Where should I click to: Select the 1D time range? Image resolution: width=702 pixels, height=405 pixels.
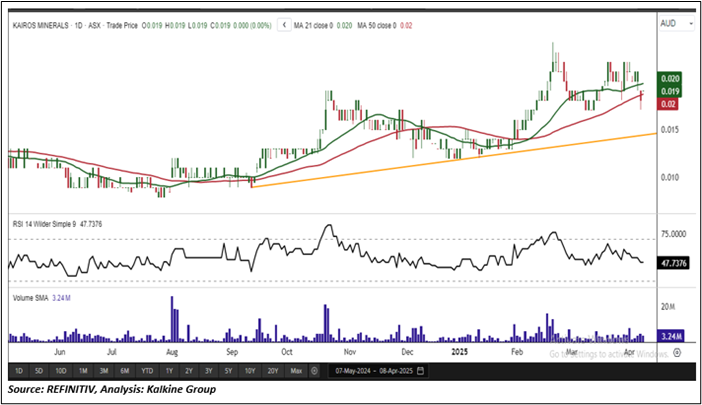[x=19, y=371]
